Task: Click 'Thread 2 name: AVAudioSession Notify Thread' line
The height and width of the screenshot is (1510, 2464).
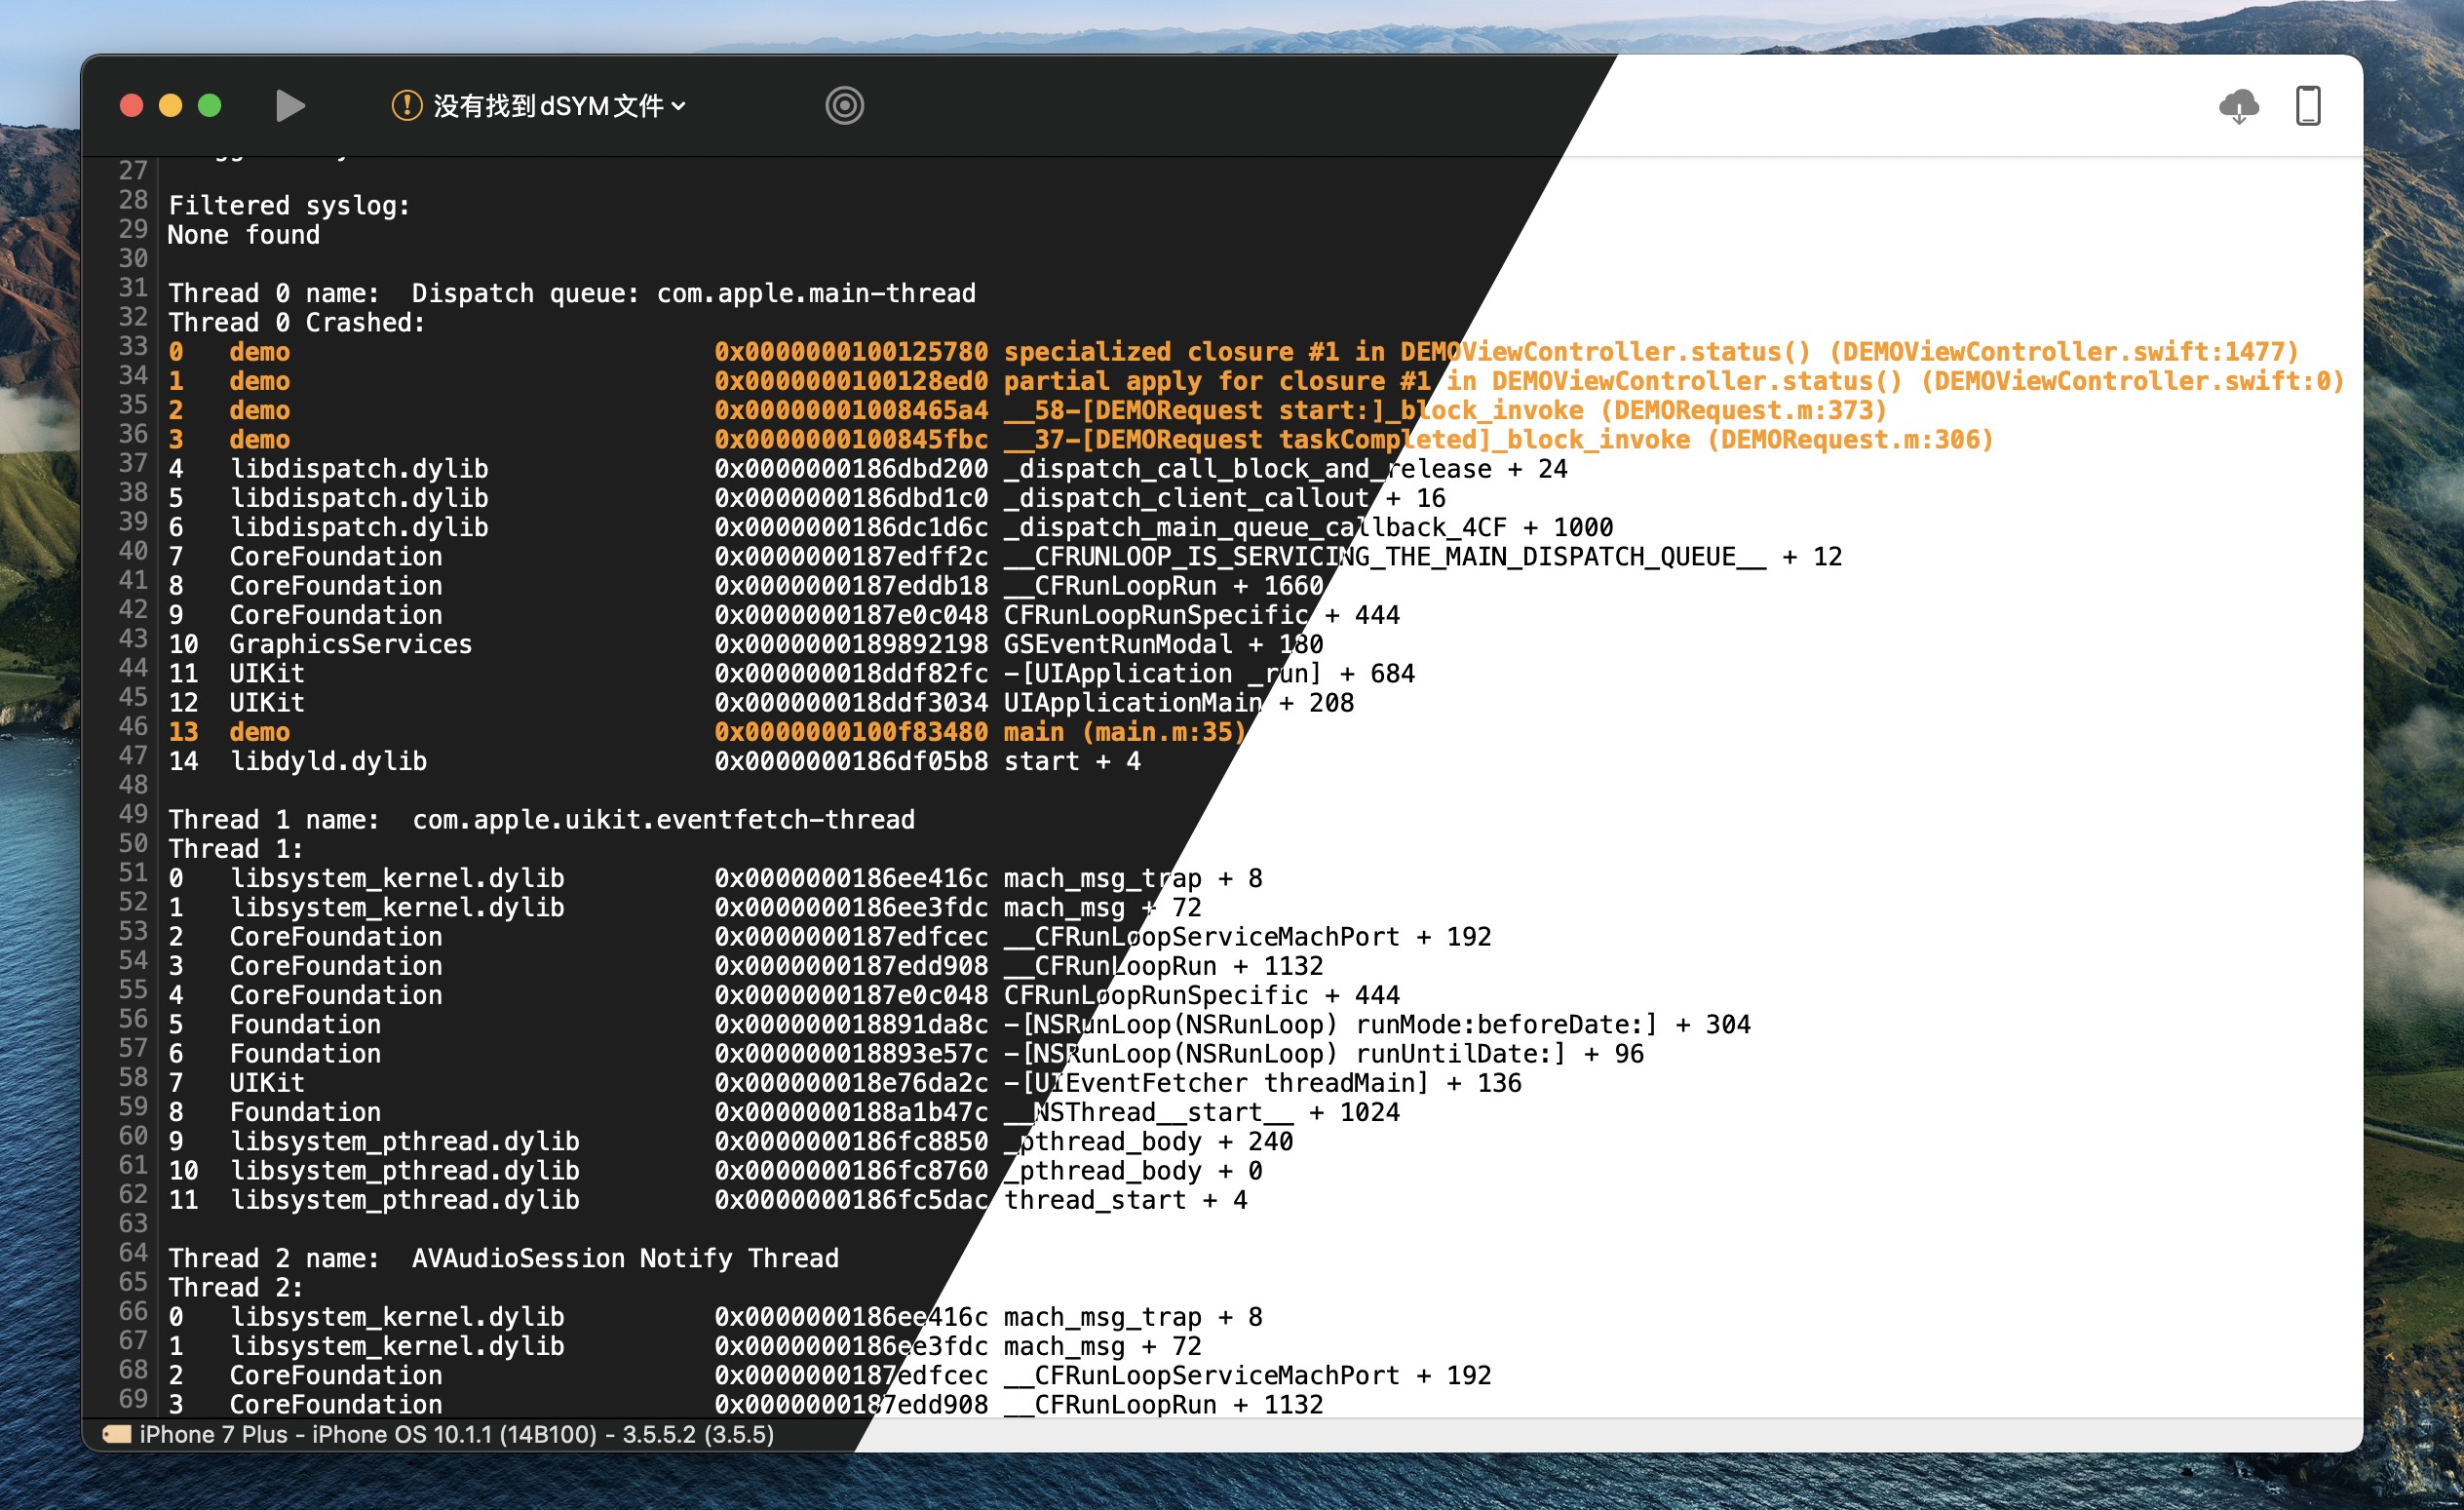Action: (x=503, y=1258)
